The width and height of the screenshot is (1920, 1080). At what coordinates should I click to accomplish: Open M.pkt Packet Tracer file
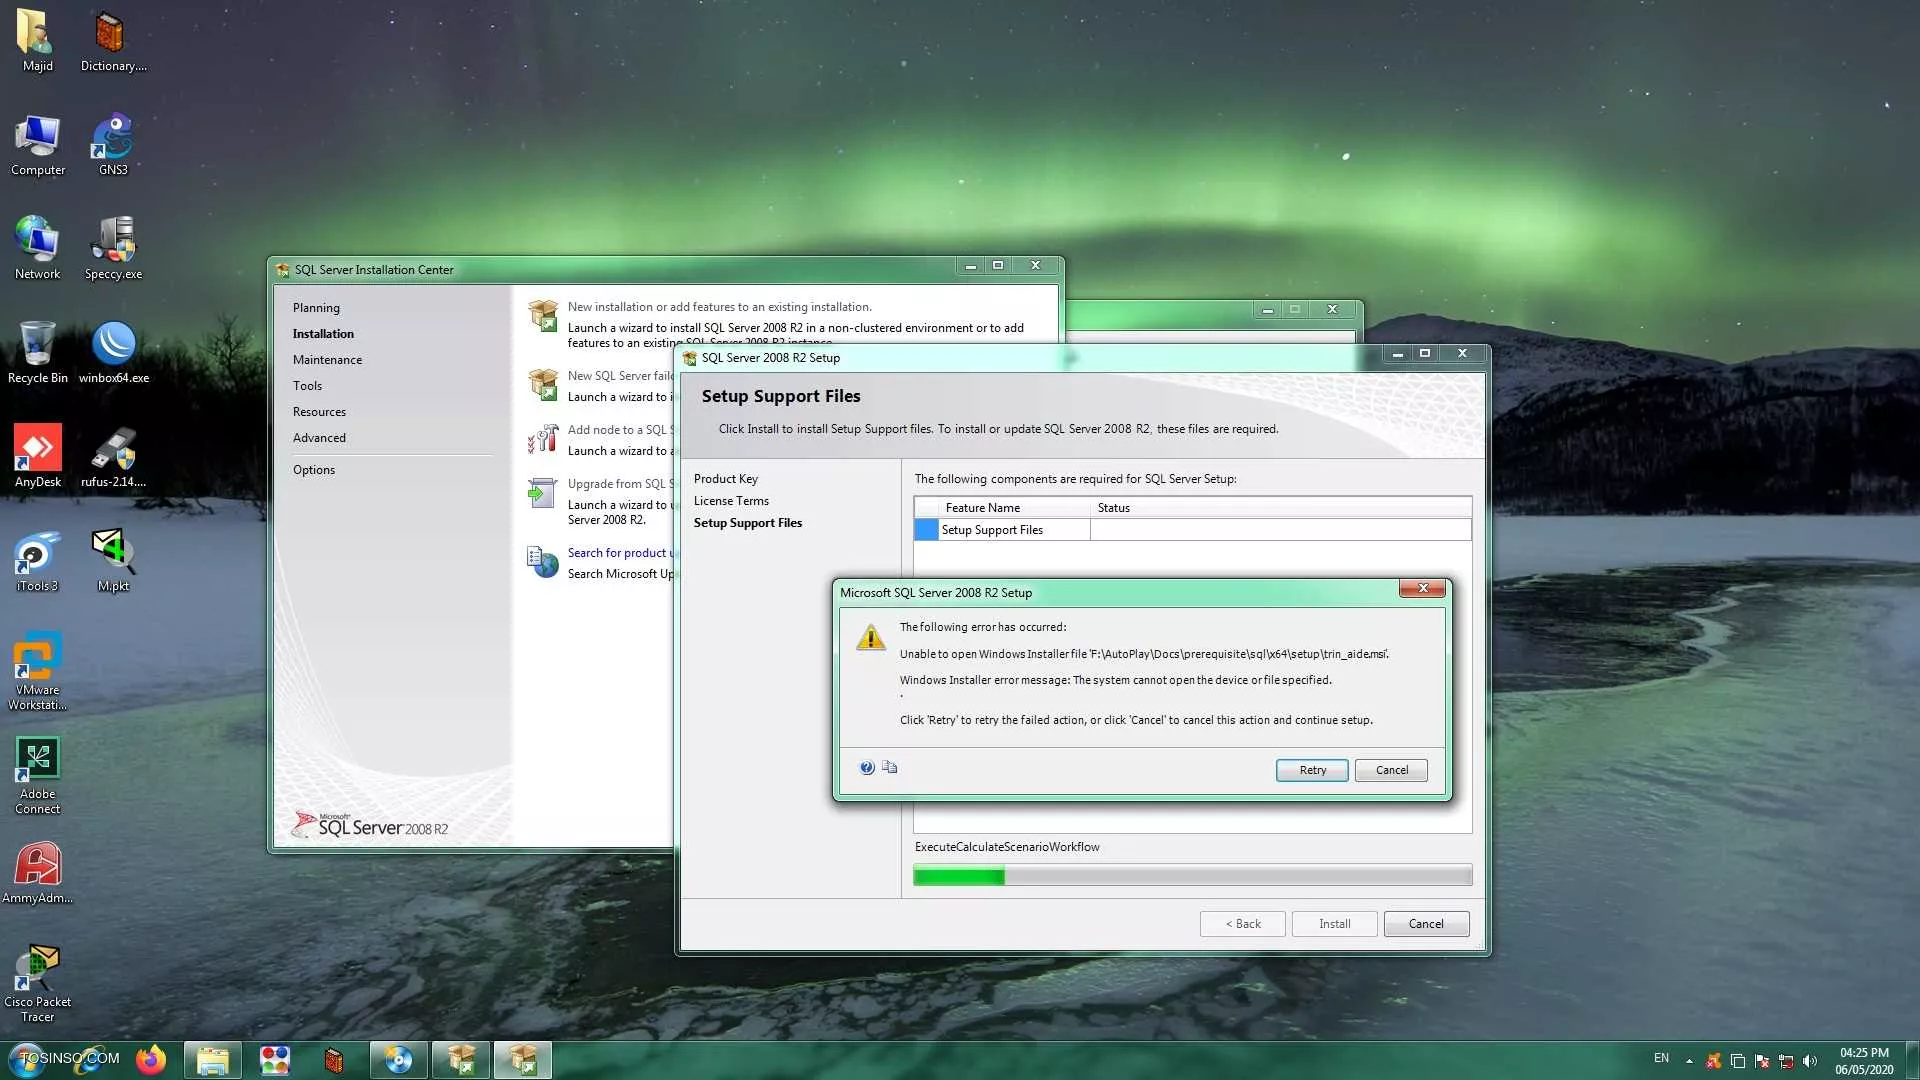113,561
